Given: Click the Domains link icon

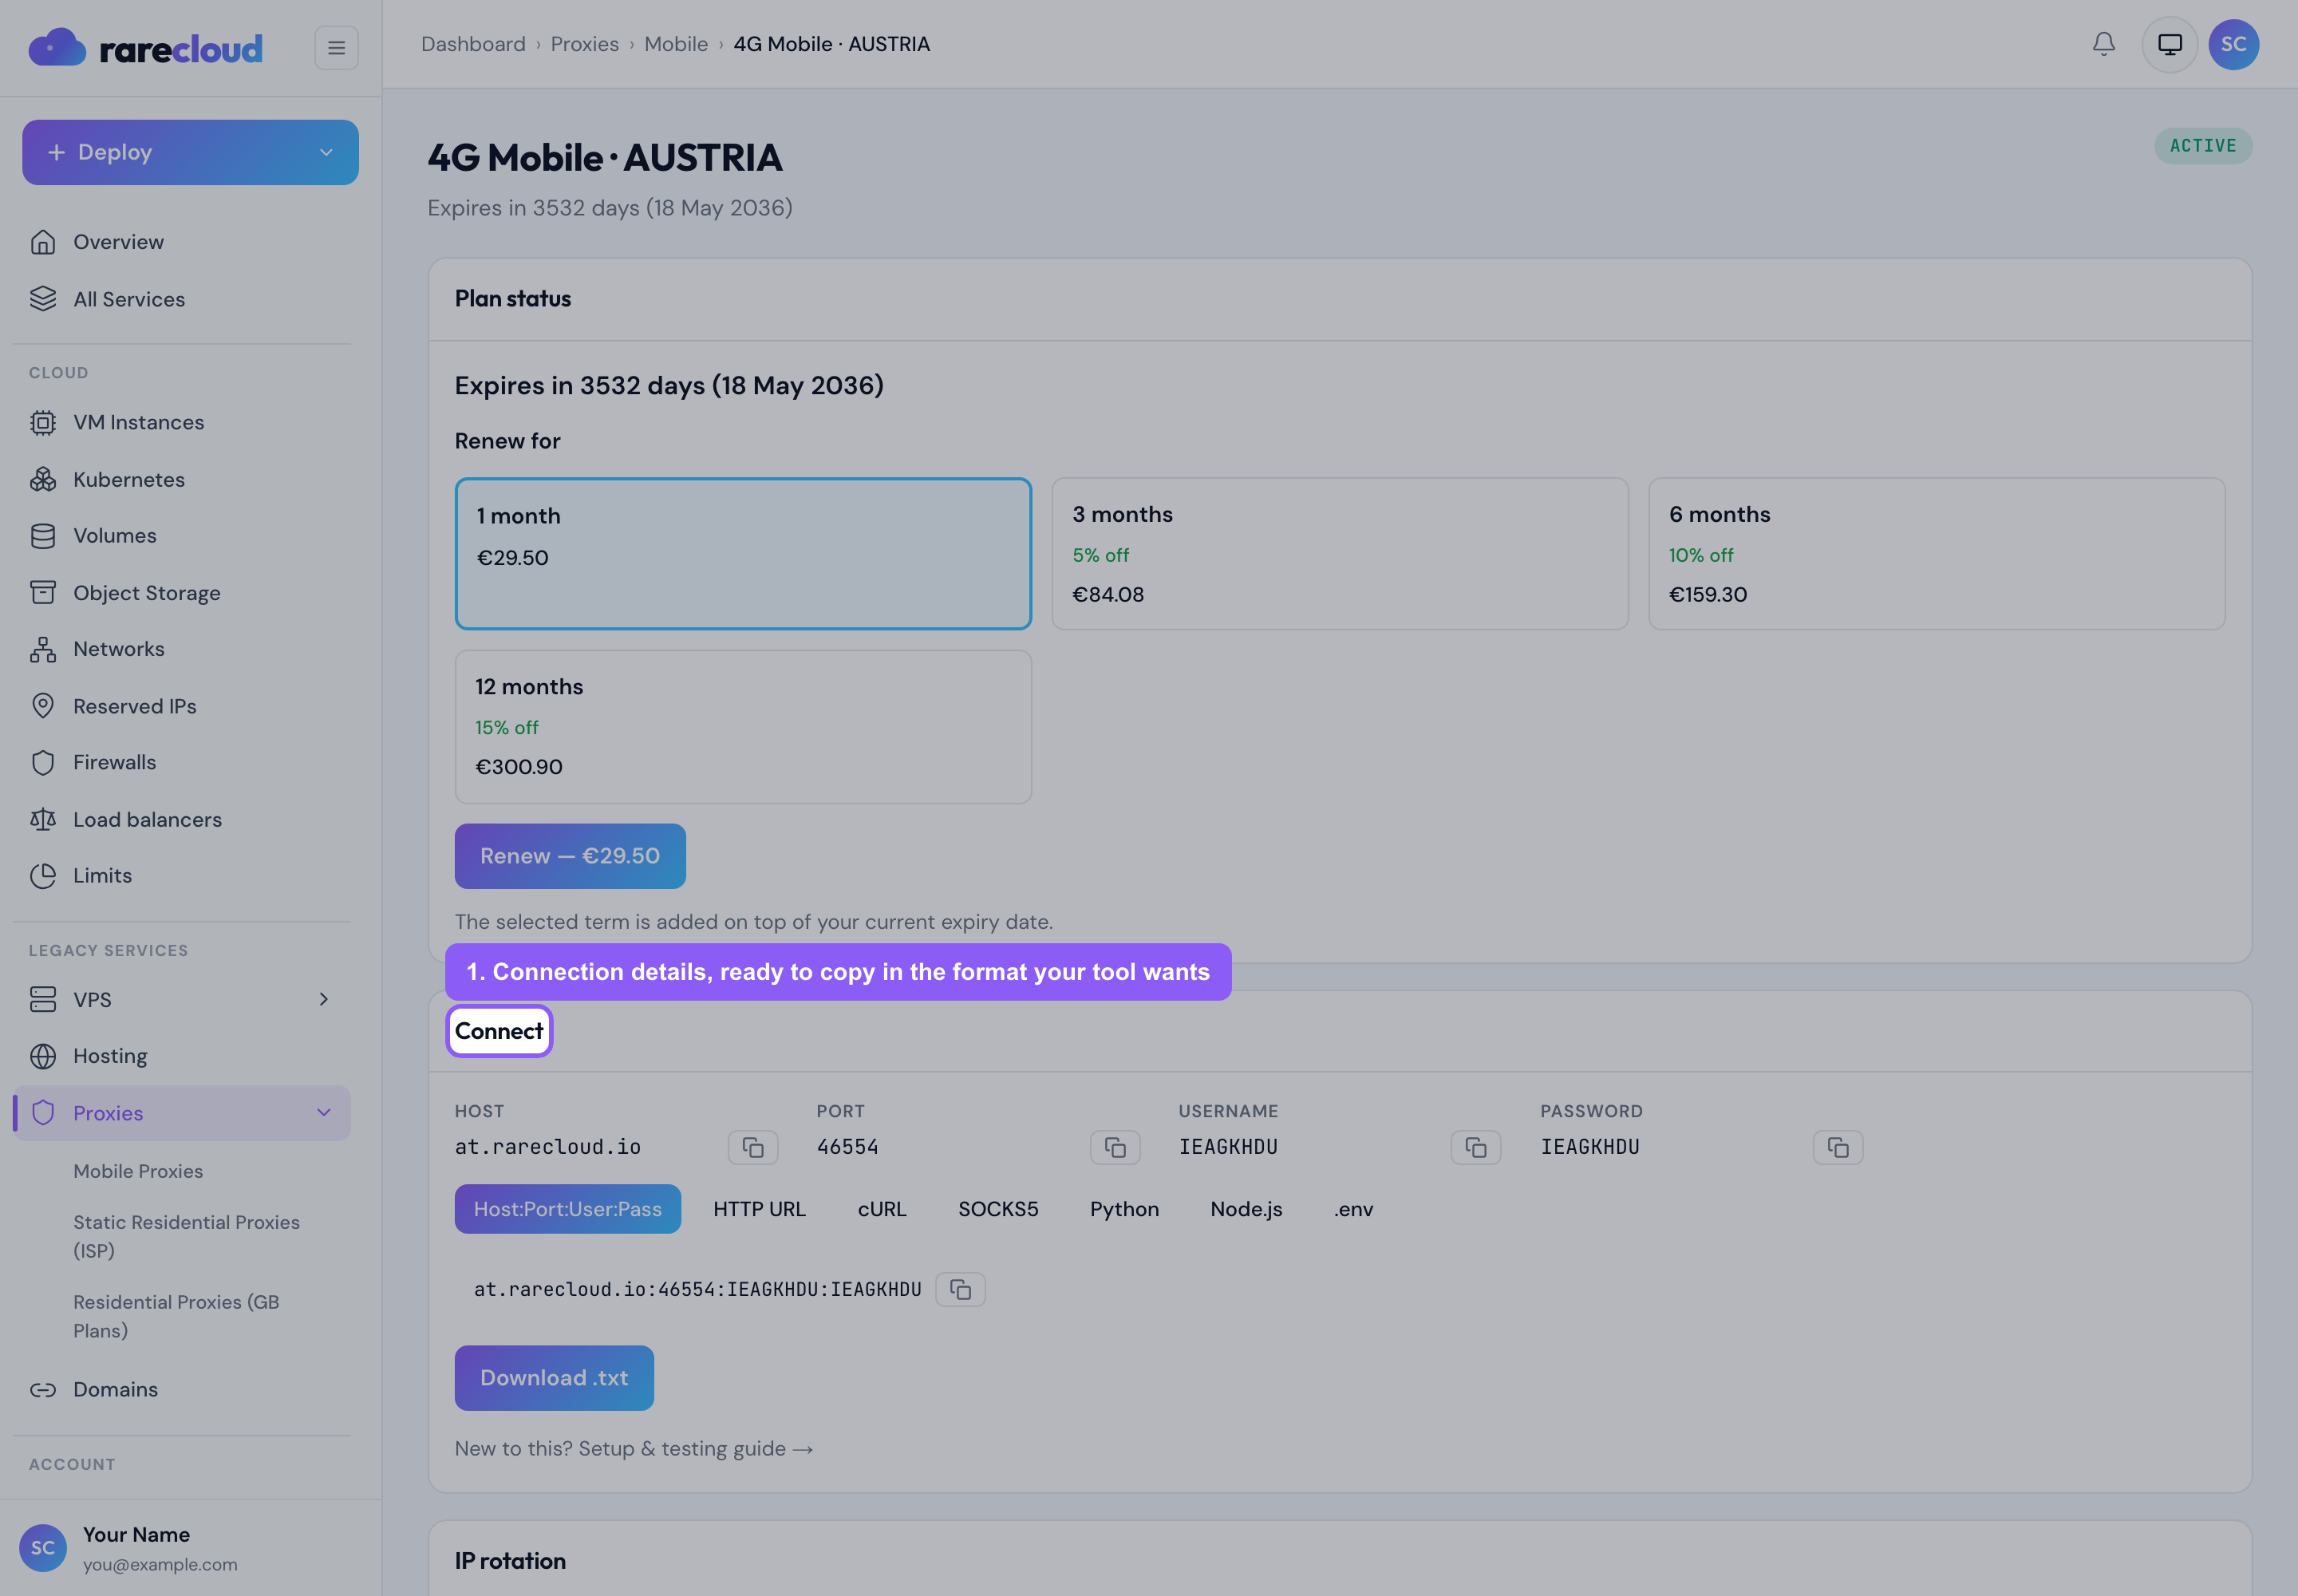Looking at the screenshot, I should [x=43, y=1390].
